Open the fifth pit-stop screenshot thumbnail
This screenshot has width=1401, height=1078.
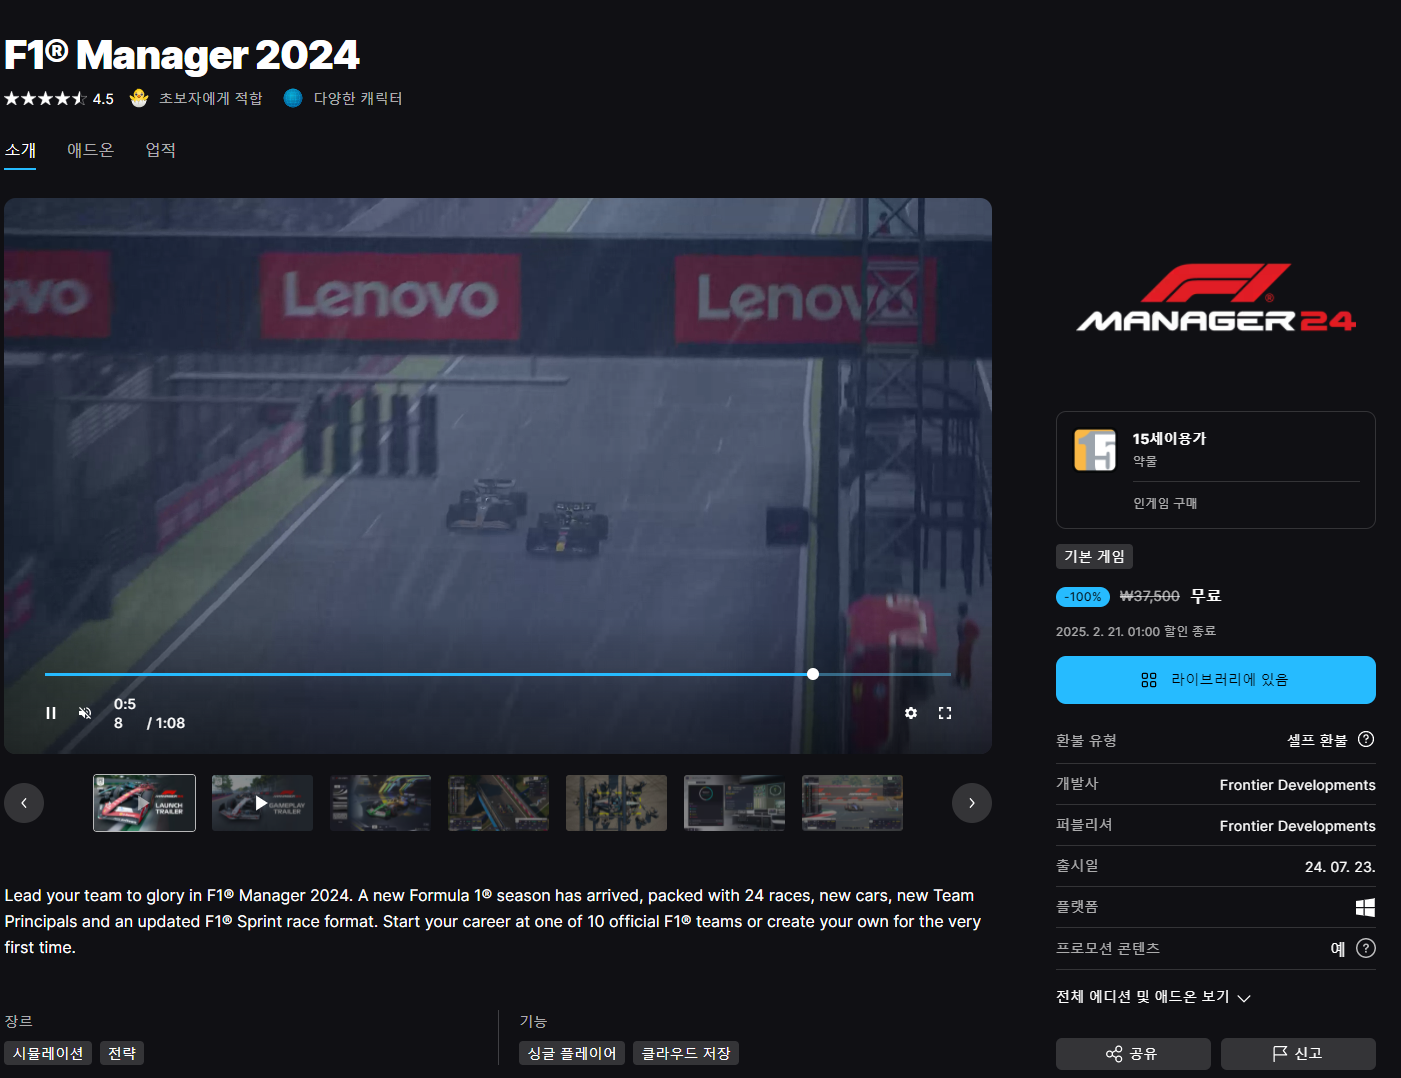point(616,803)
